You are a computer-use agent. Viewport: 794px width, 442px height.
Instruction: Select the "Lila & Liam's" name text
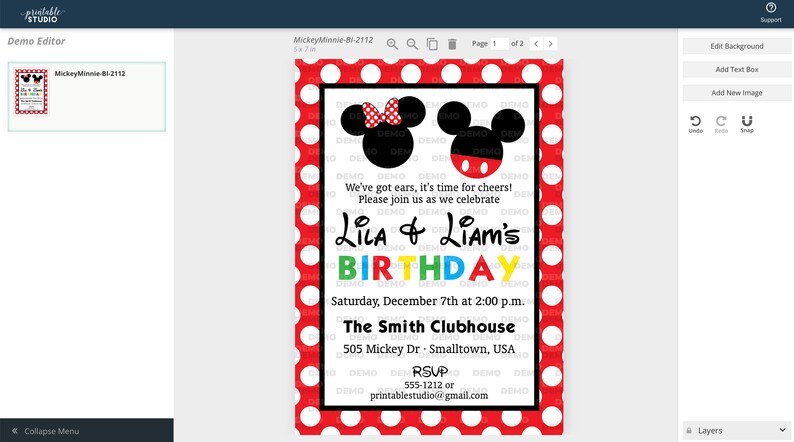coord(428,230)
